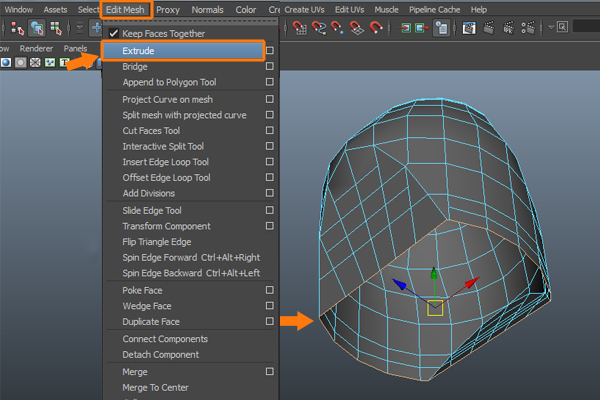The width and height of the screenshot is (600, 400).
Task: Choose Merge To Center
Action: tap(155, 387)
